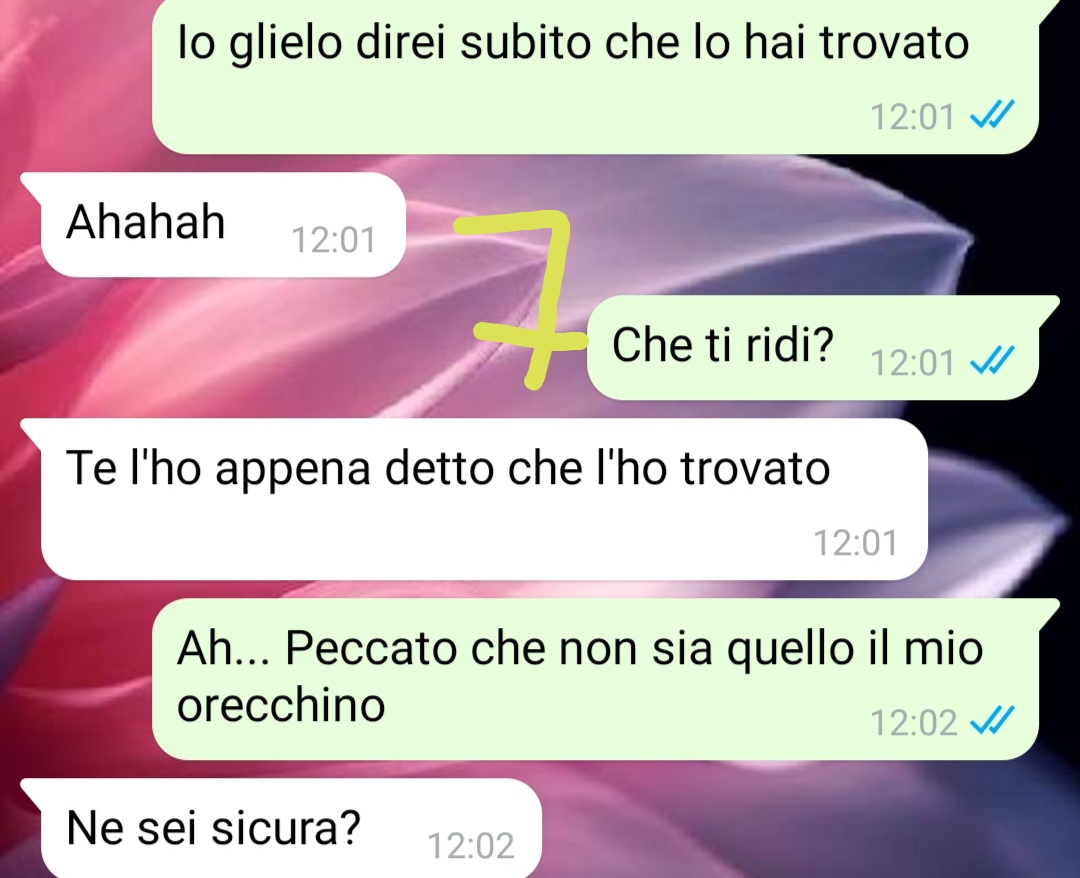Click the yellow hand-drawn number 7

523,297
